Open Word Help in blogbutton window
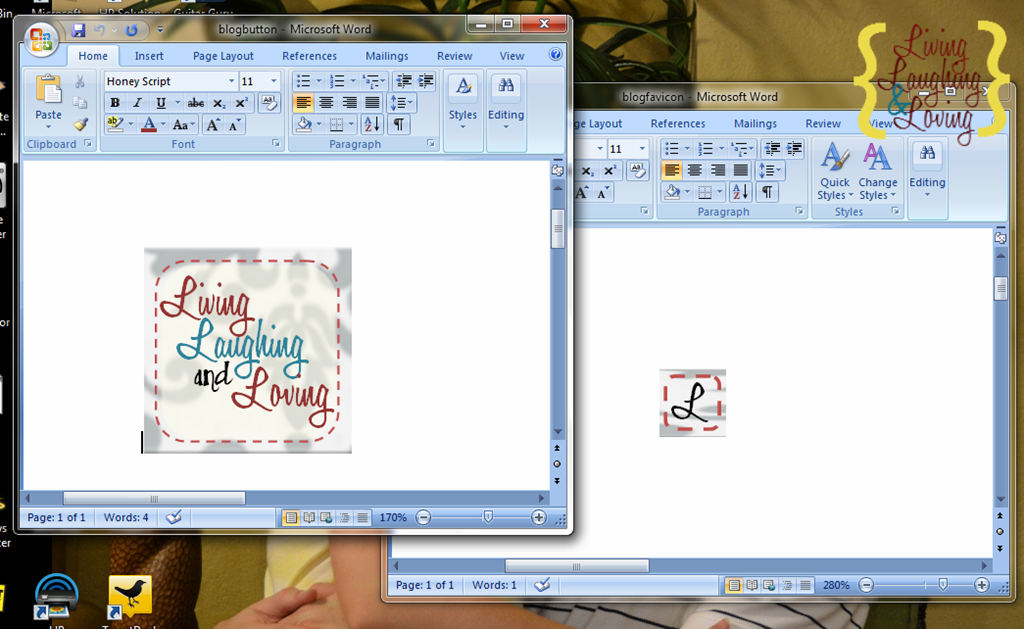The width and height of the screenshot is (1024, 629). [556, 55]
